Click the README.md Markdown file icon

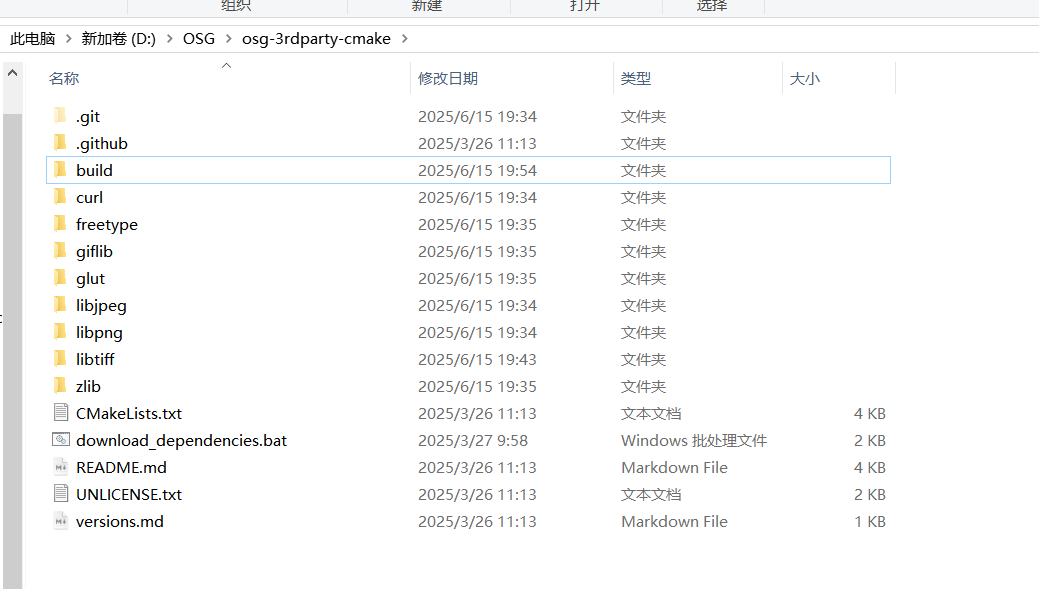point(61,467)
